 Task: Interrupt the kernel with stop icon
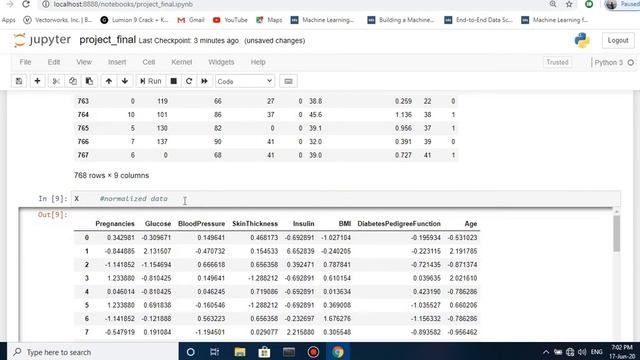[x=173, y=81]
